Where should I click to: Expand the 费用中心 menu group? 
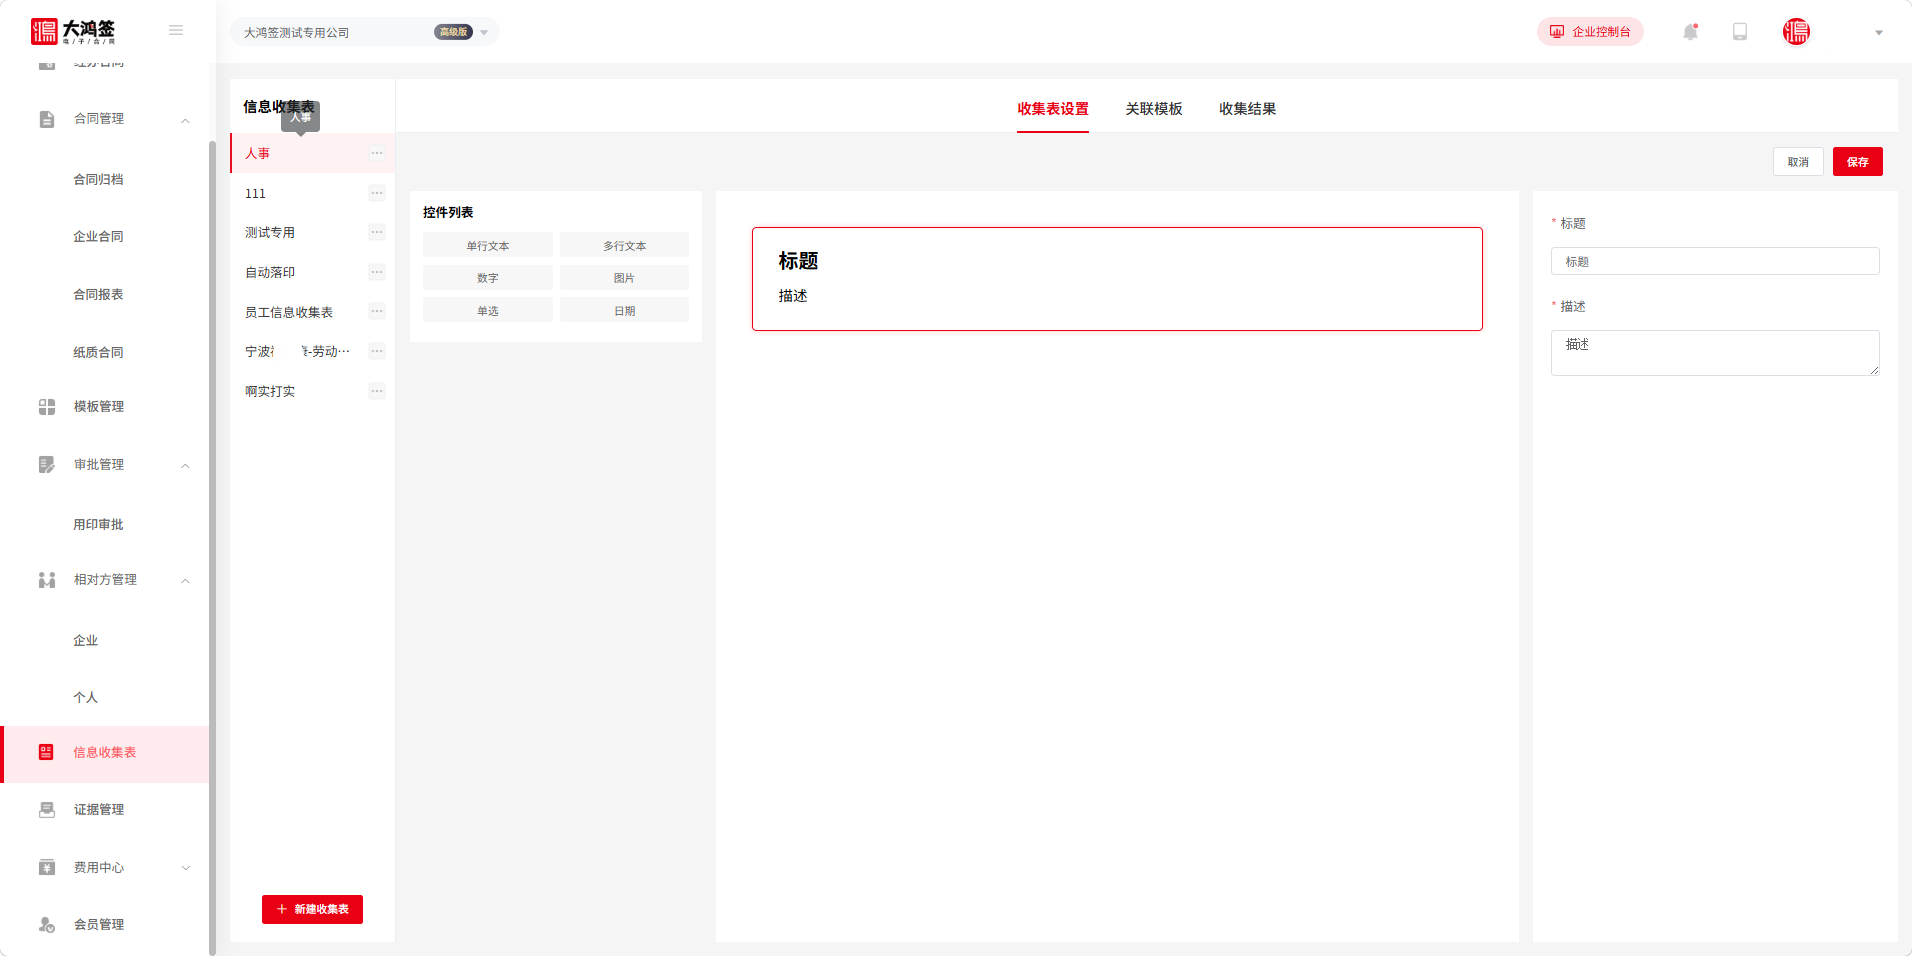185,868
